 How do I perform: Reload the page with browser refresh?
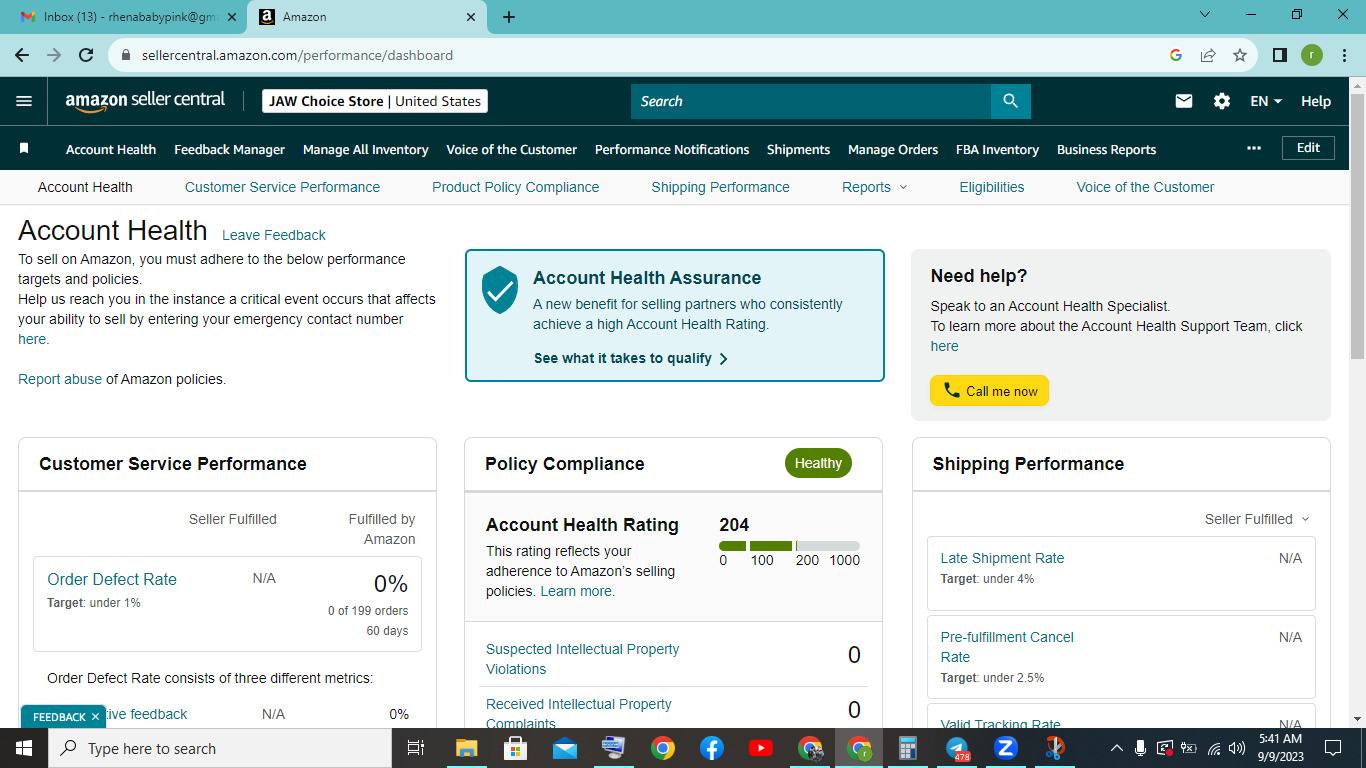[x=86, y=55]
